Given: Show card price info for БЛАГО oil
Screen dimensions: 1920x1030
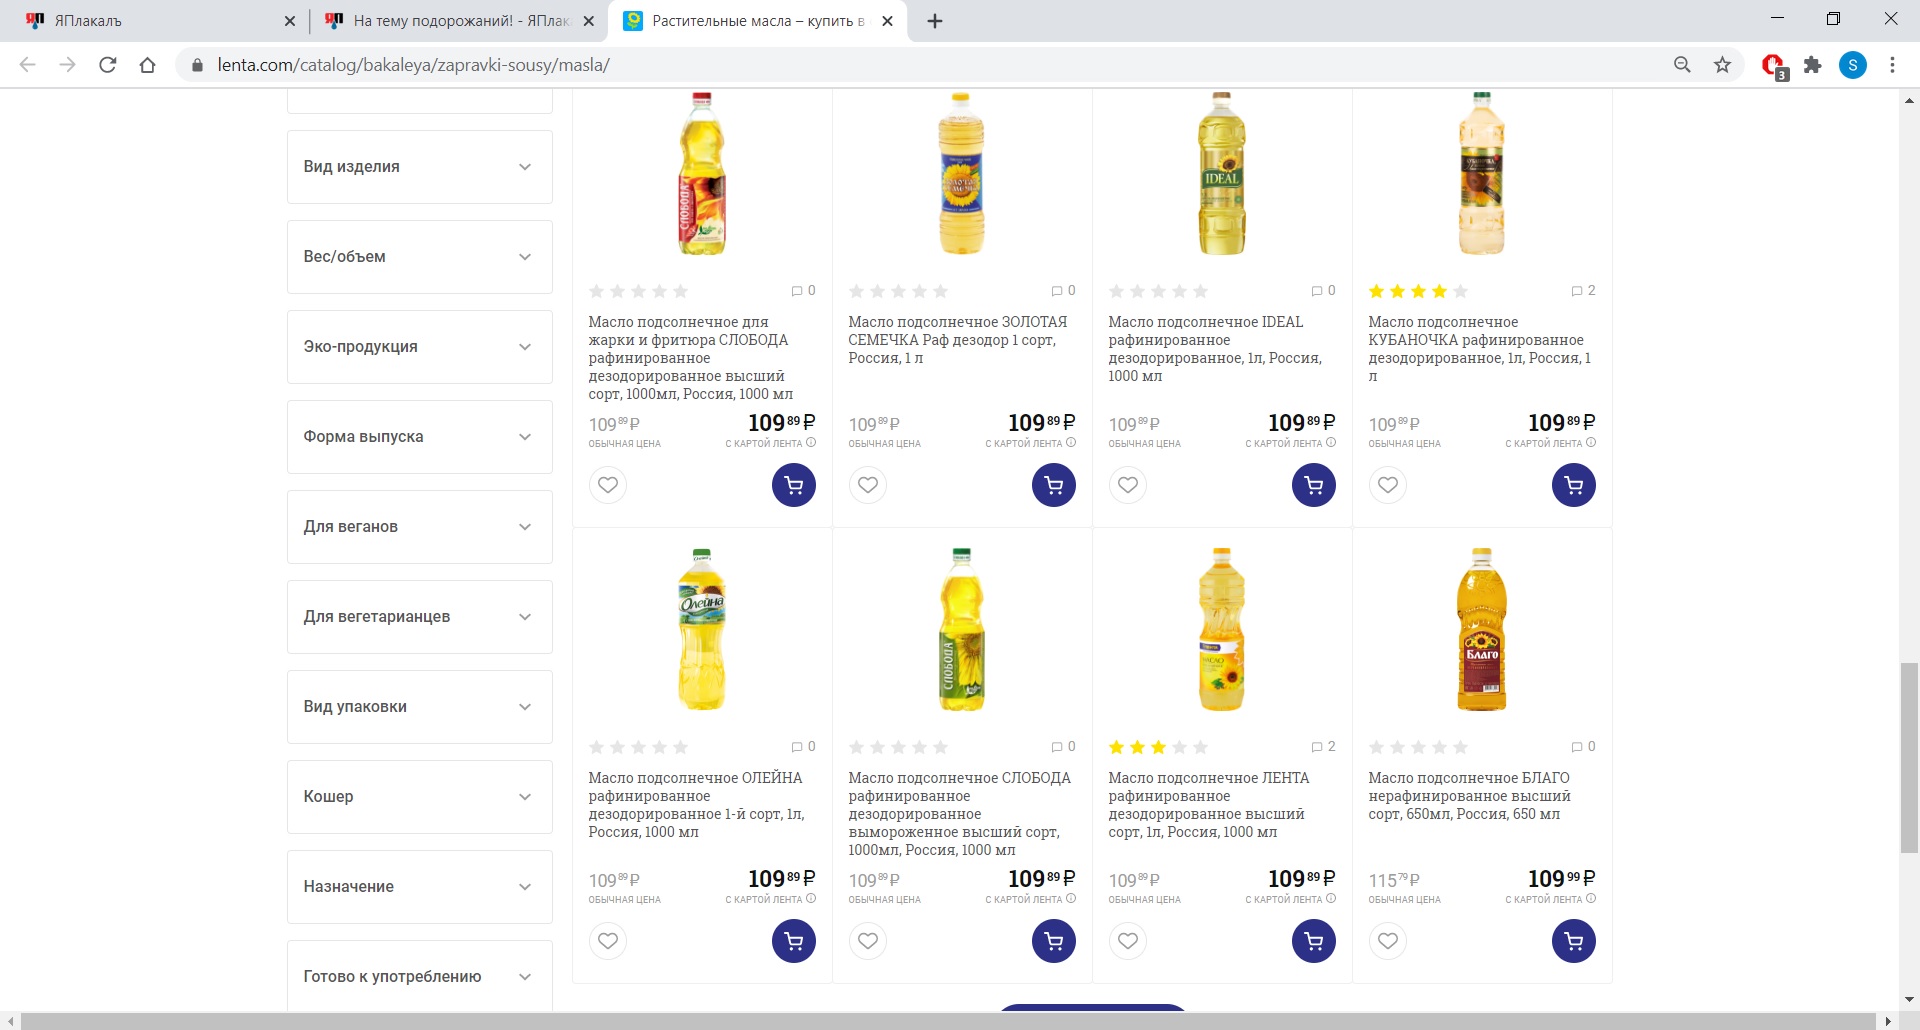Looking at the screenshot, I should (x=1591, y=898).
